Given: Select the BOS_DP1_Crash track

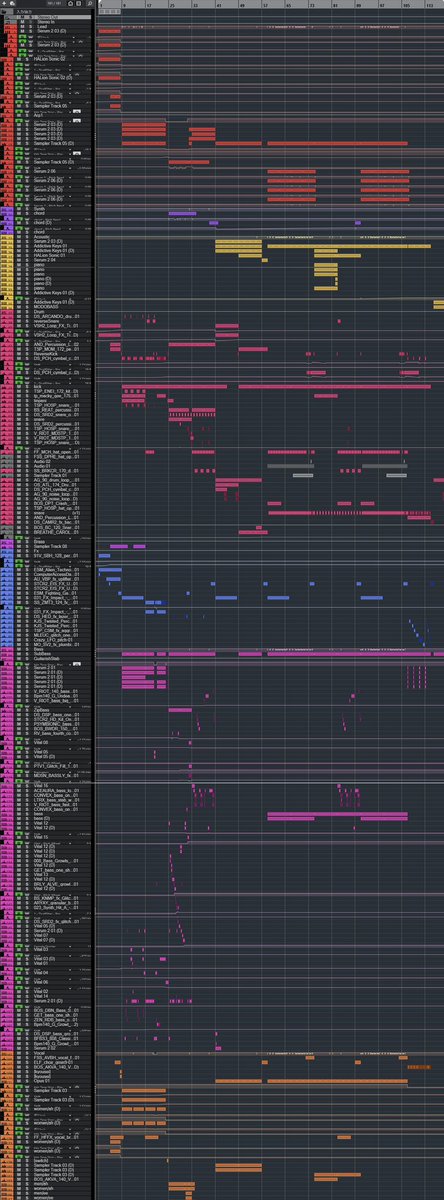Looking at the screenshot, I should (56, 503).
